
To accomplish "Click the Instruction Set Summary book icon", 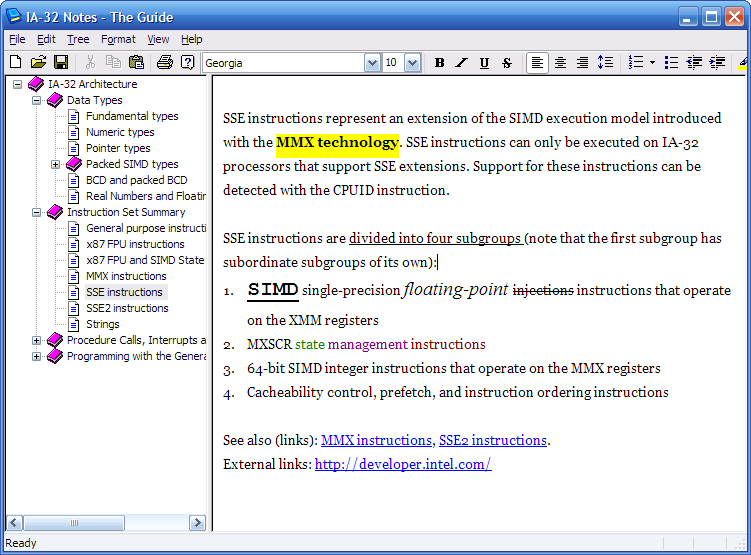I will point(55,212).
